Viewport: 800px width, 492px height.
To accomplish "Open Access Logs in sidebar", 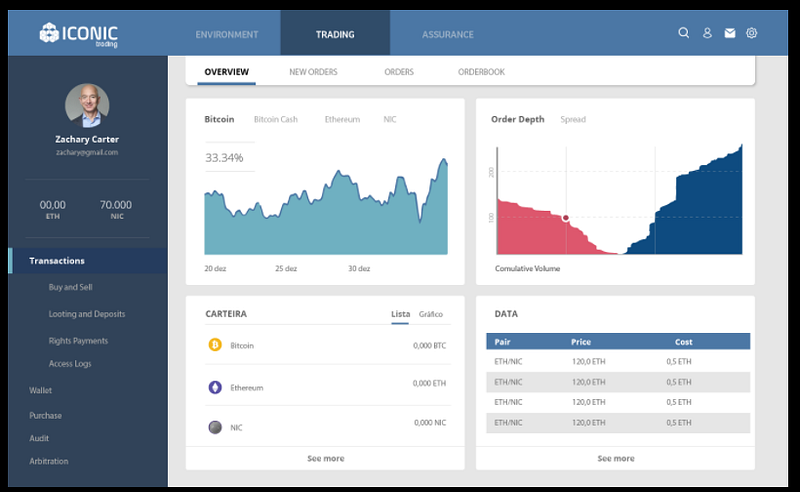I will 70,364.
